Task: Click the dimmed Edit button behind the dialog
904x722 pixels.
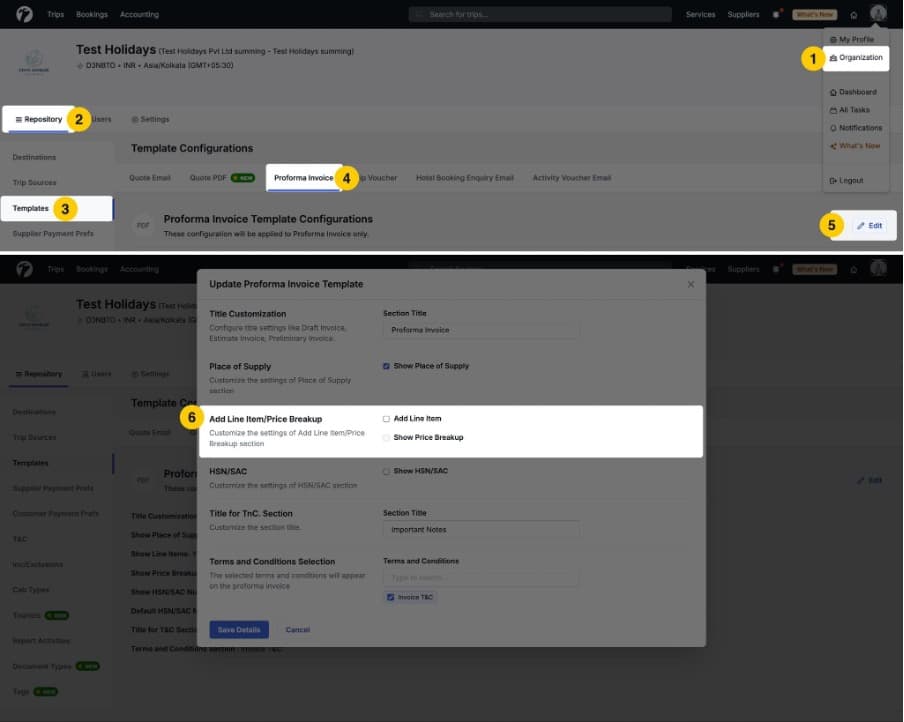Action: point(869,480)
